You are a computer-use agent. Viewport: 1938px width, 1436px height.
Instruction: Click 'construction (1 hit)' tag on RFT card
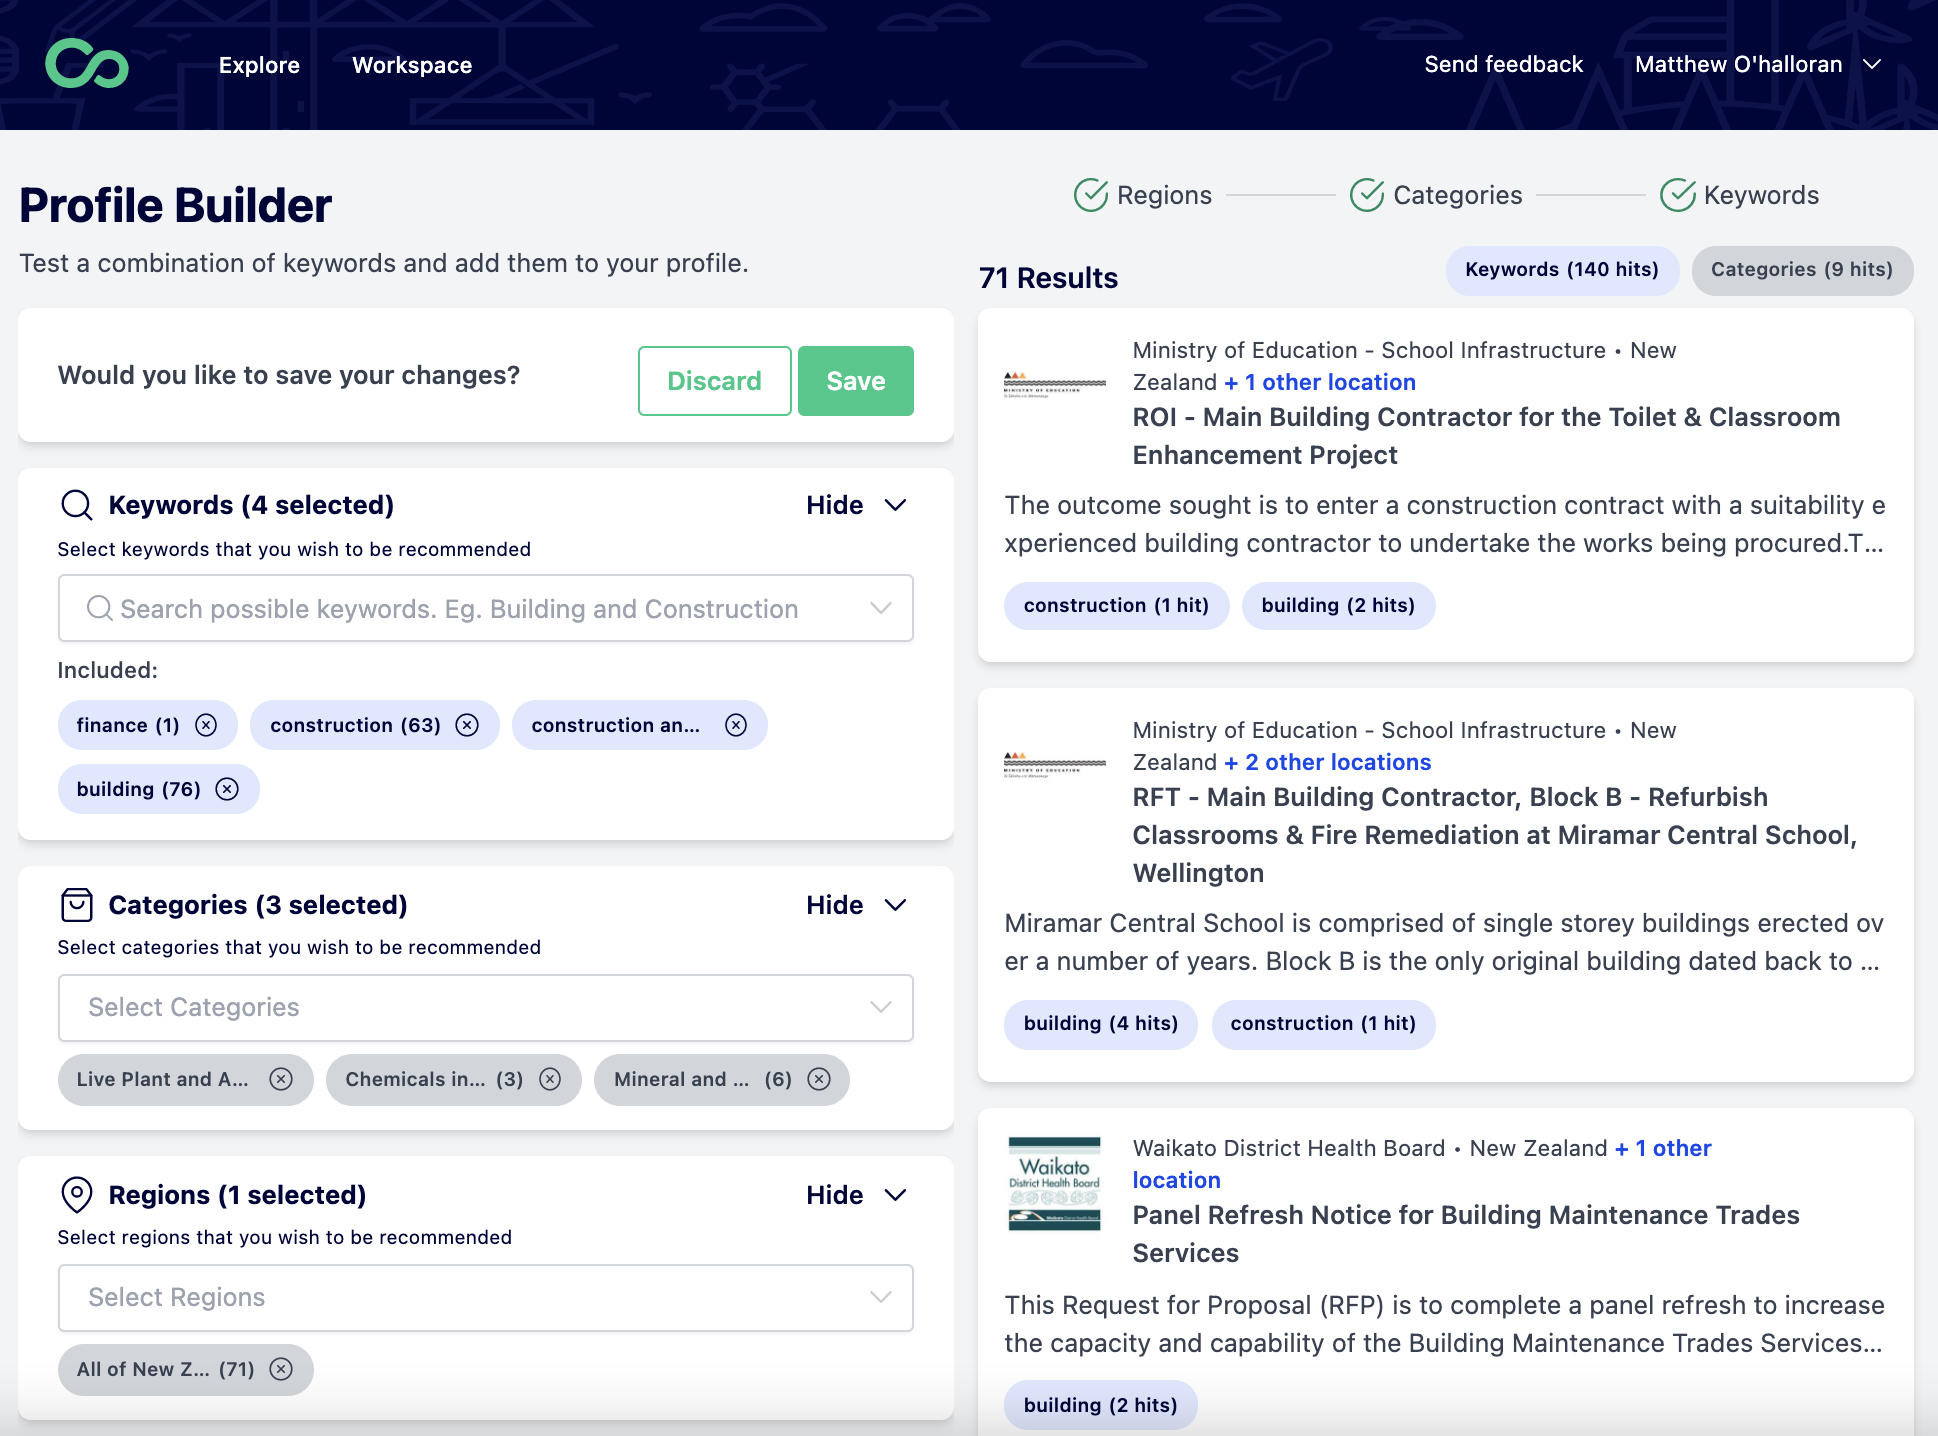[1323, 1024]
